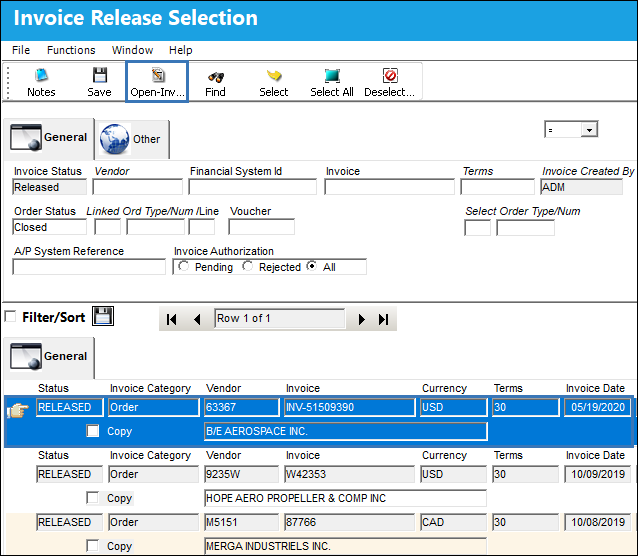Click invoice date 10/09/2019

597,474
